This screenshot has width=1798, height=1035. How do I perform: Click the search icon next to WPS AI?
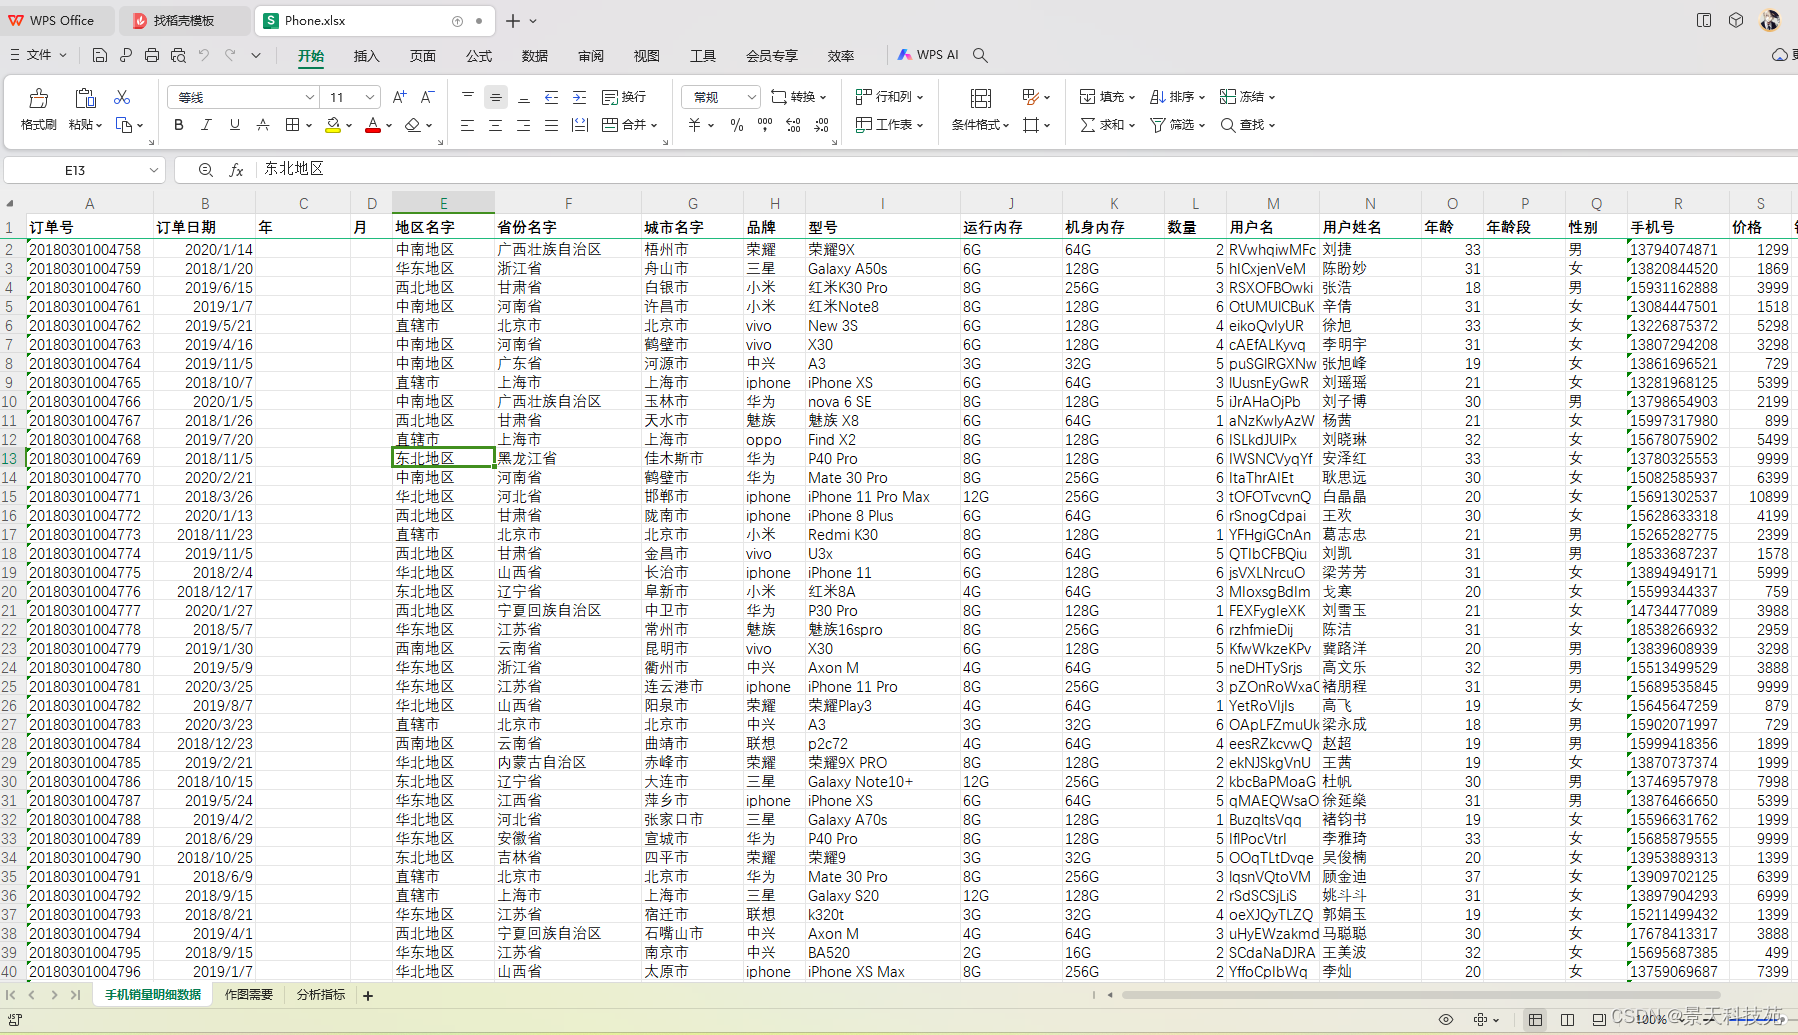pos(981,55)
